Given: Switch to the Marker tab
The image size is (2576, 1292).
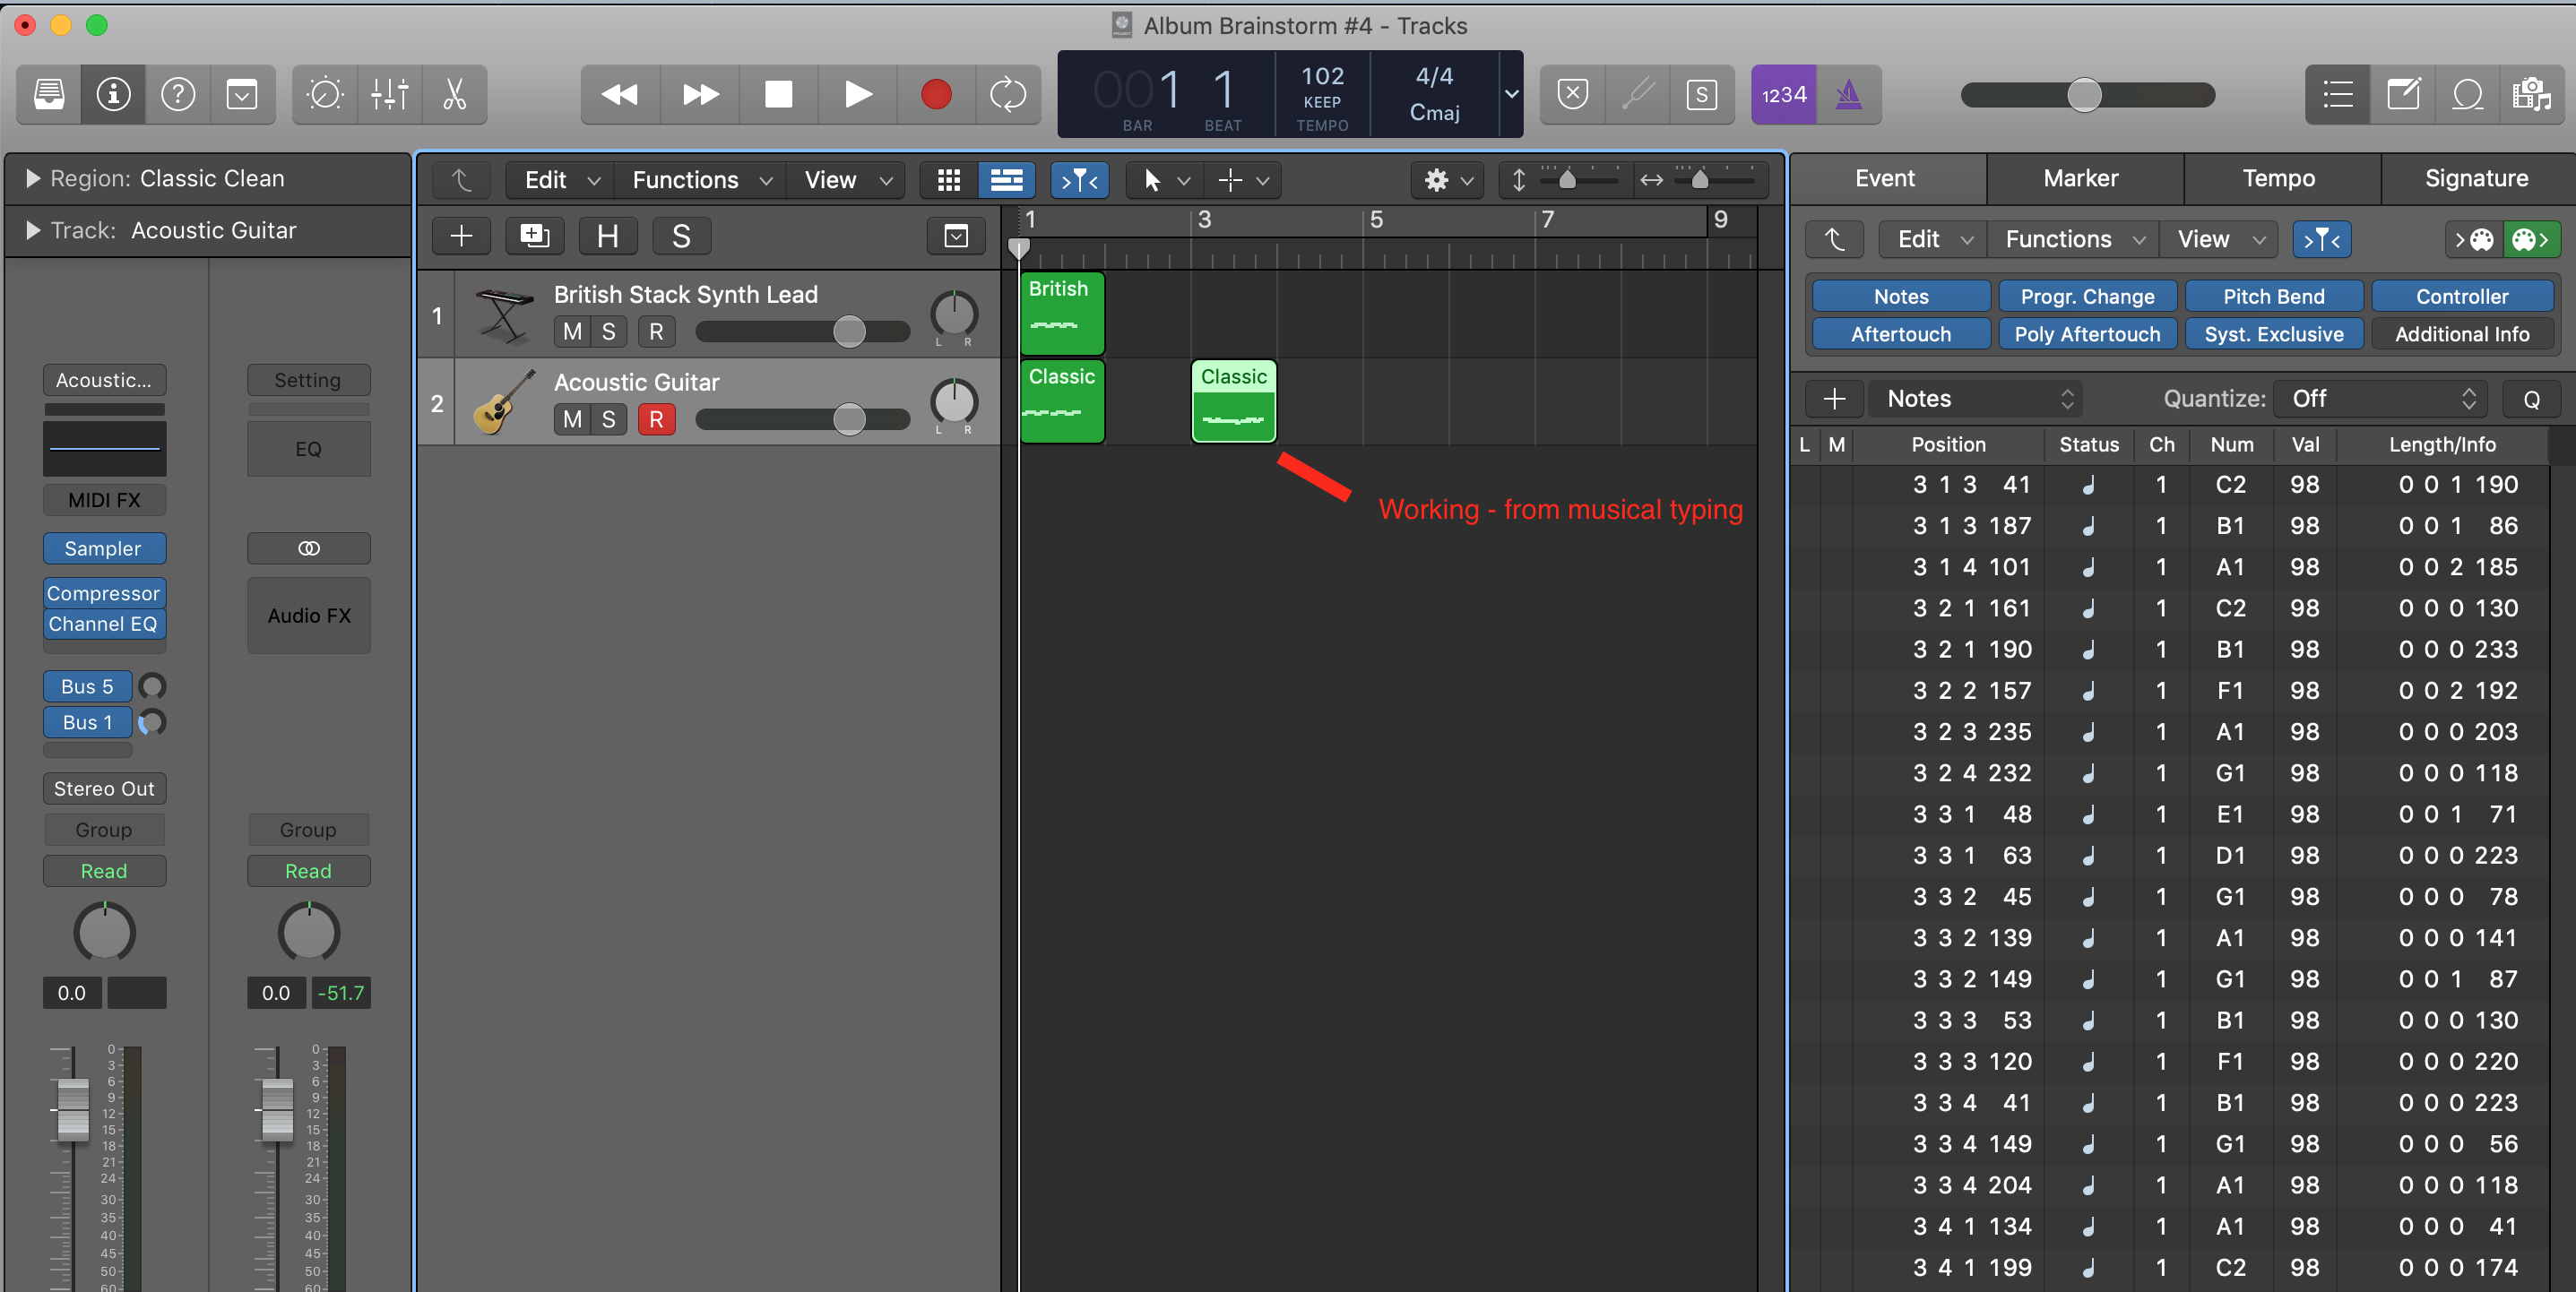Looking at the screenshot, I should click(x=2080, y=178).
